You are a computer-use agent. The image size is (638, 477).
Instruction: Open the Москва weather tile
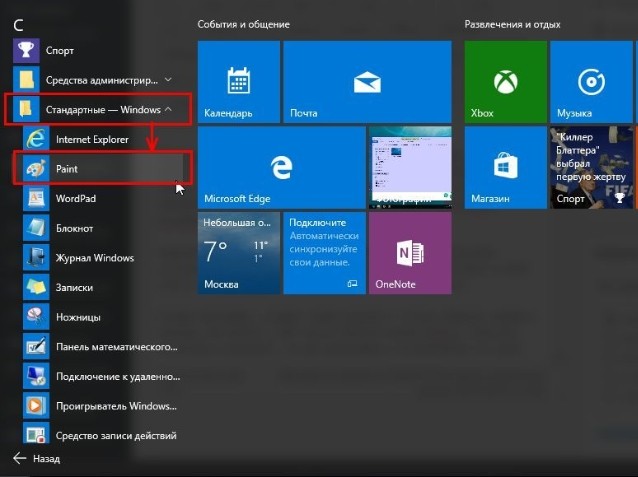[239, 253]
